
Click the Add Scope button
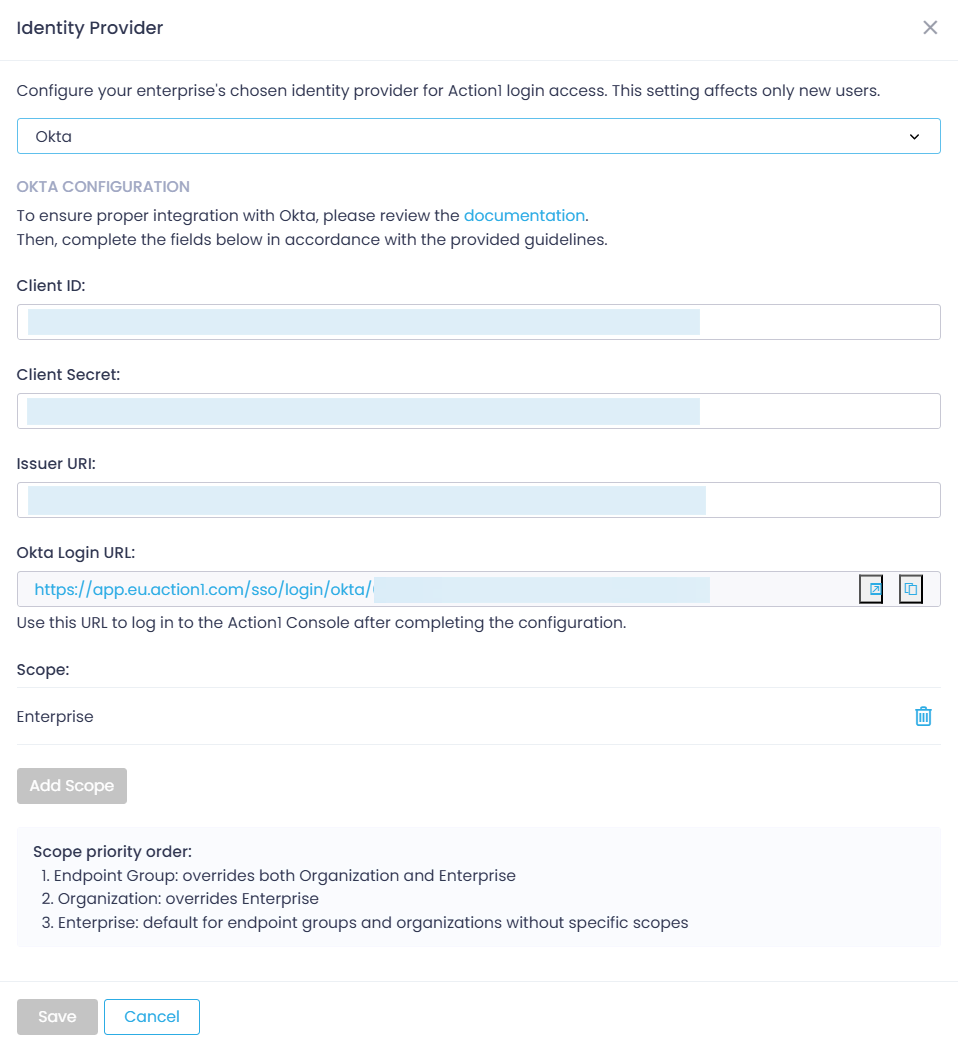pyautogui.click(x=71, y=786)
